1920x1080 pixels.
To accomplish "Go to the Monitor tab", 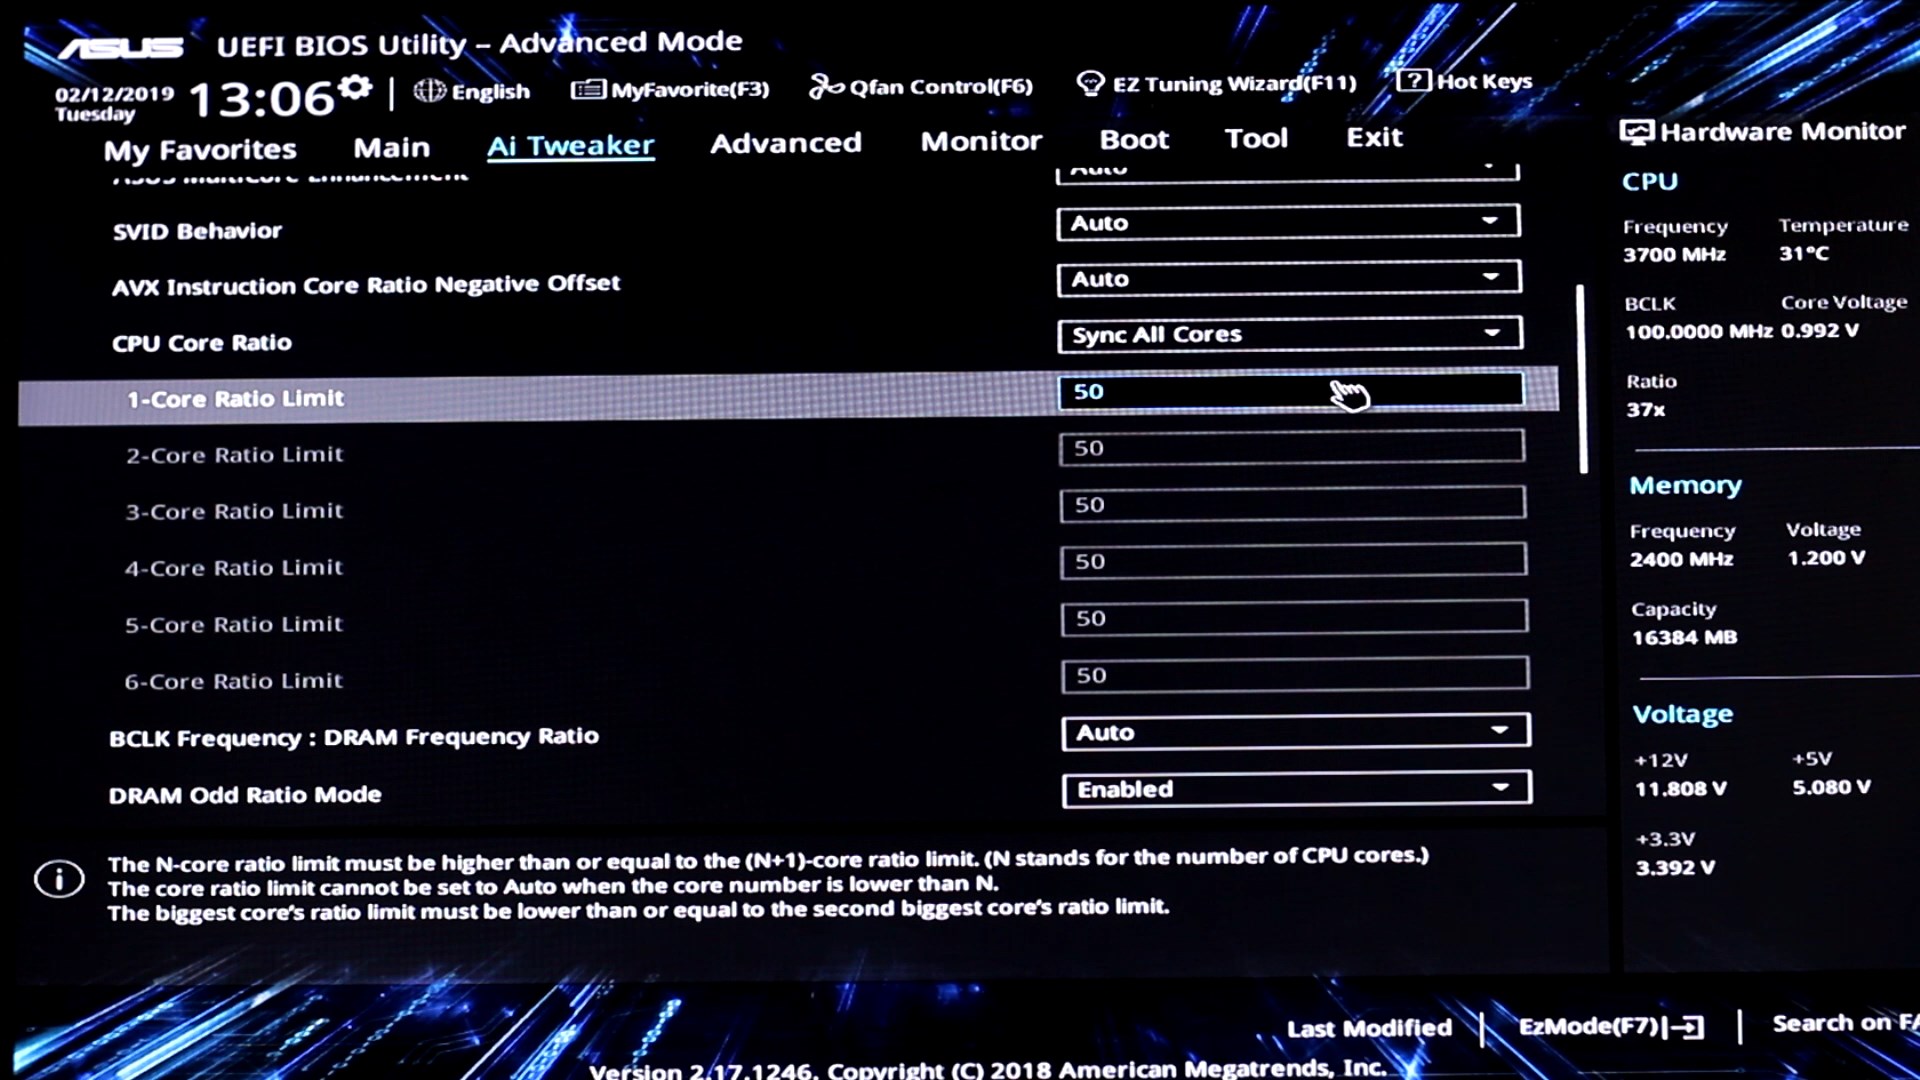I will [981, 141].
